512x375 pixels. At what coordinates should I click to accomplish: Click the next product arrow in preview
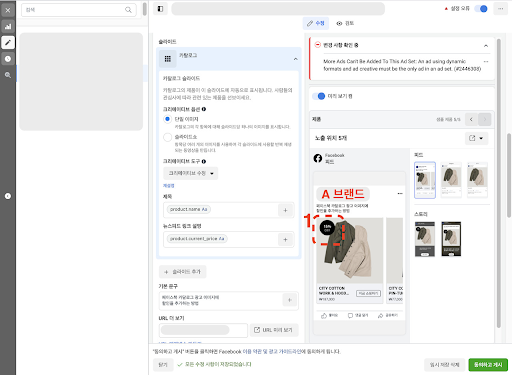click(x=485, y=119)
